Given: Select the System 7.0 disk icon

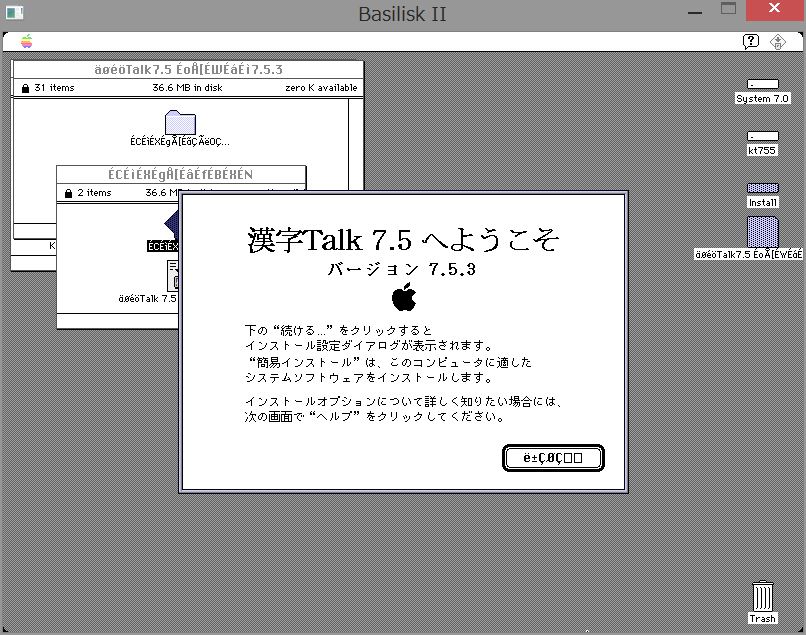Looking at the screenshot, I should [x=762, y=84].
